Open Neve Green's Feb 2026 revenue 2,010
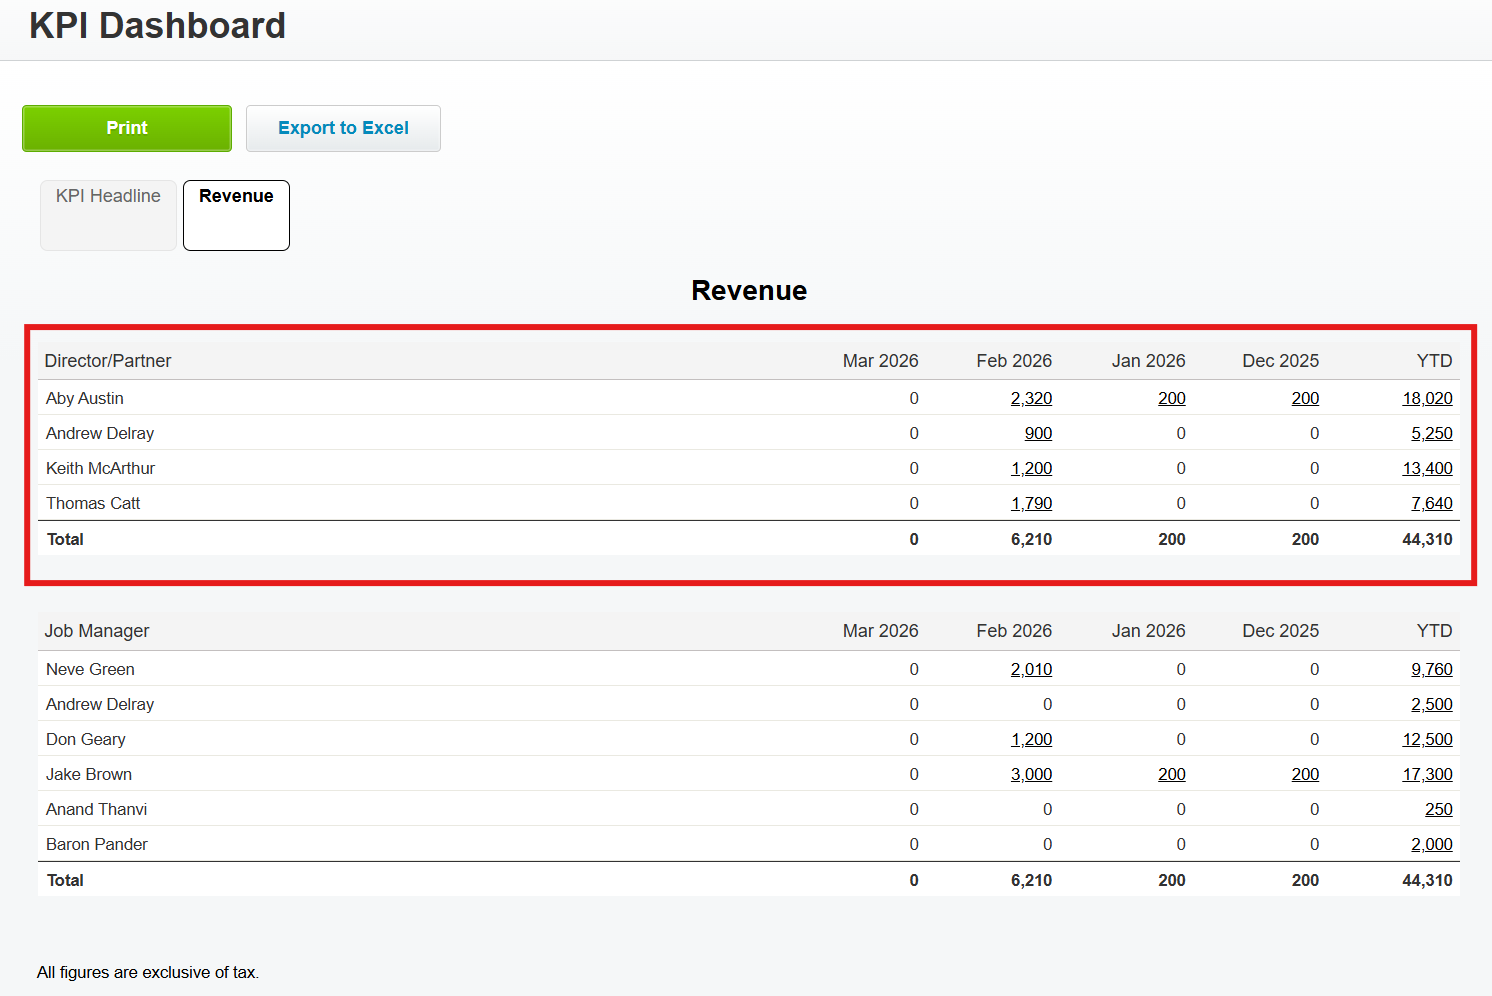This screenshot has height=996, width=1492. [x=1031, y=669]
